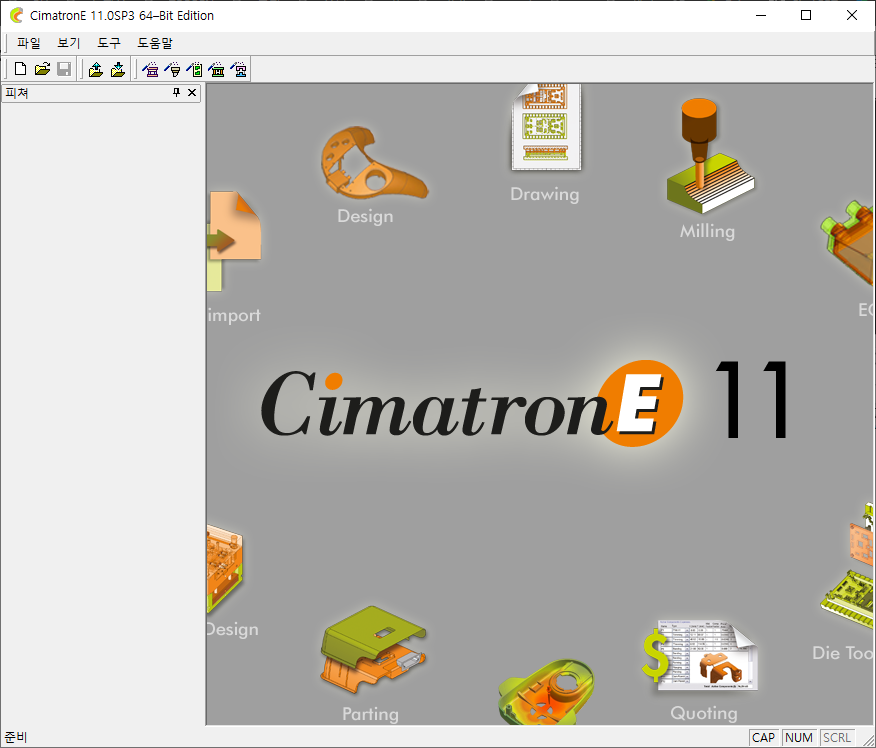Minimize the CimatronE window
The width and height of the screenshot is (876, 748).
(x=761, y=15)
